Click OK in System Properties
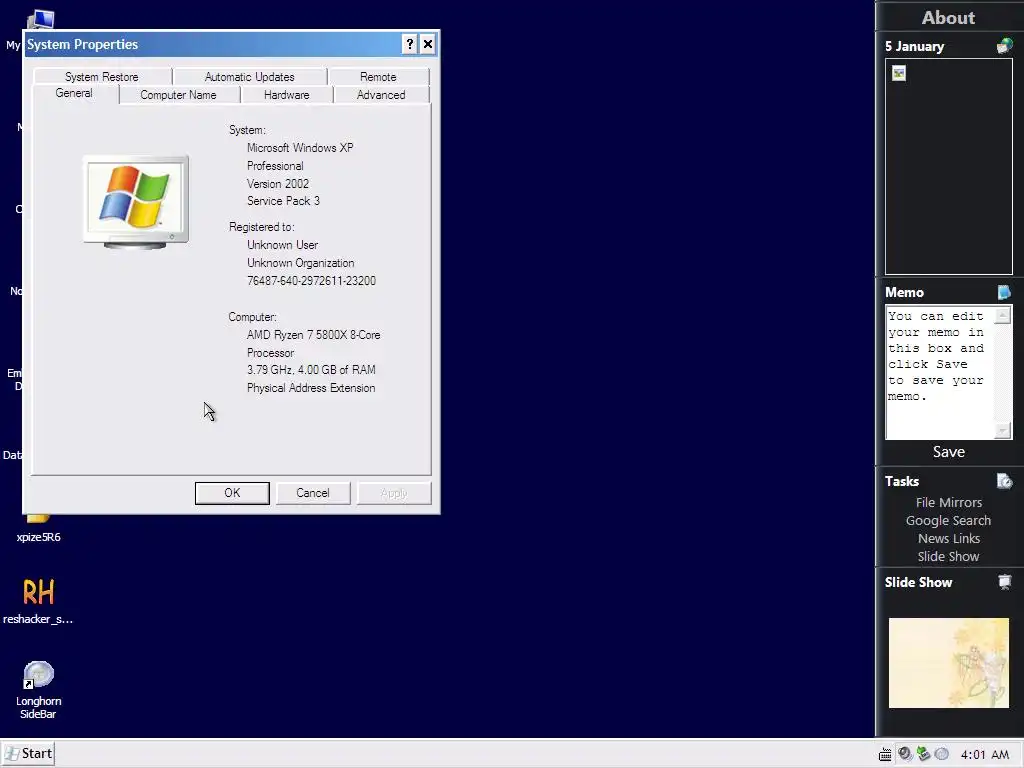The width and height of the screenshot is (1024, 768). click(232, 493)
